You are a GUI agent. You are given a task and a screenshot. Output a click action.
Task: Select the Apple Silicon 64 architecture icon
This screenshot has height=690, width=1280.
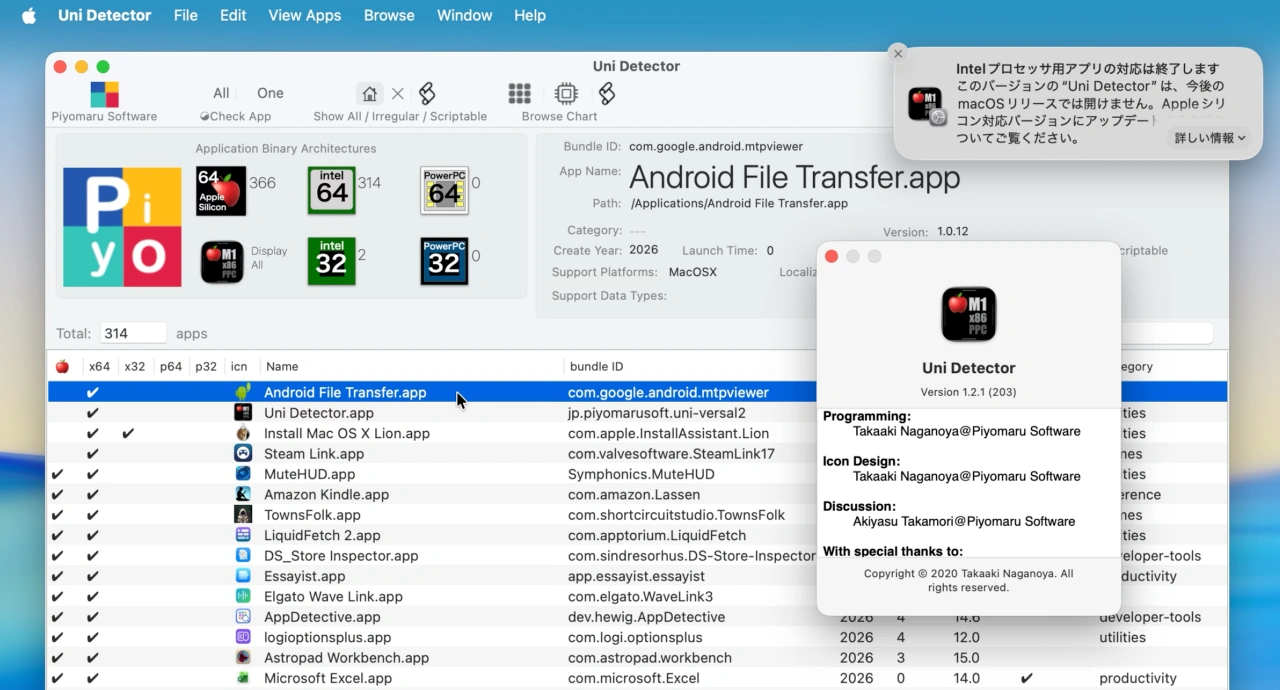(221, 191)
